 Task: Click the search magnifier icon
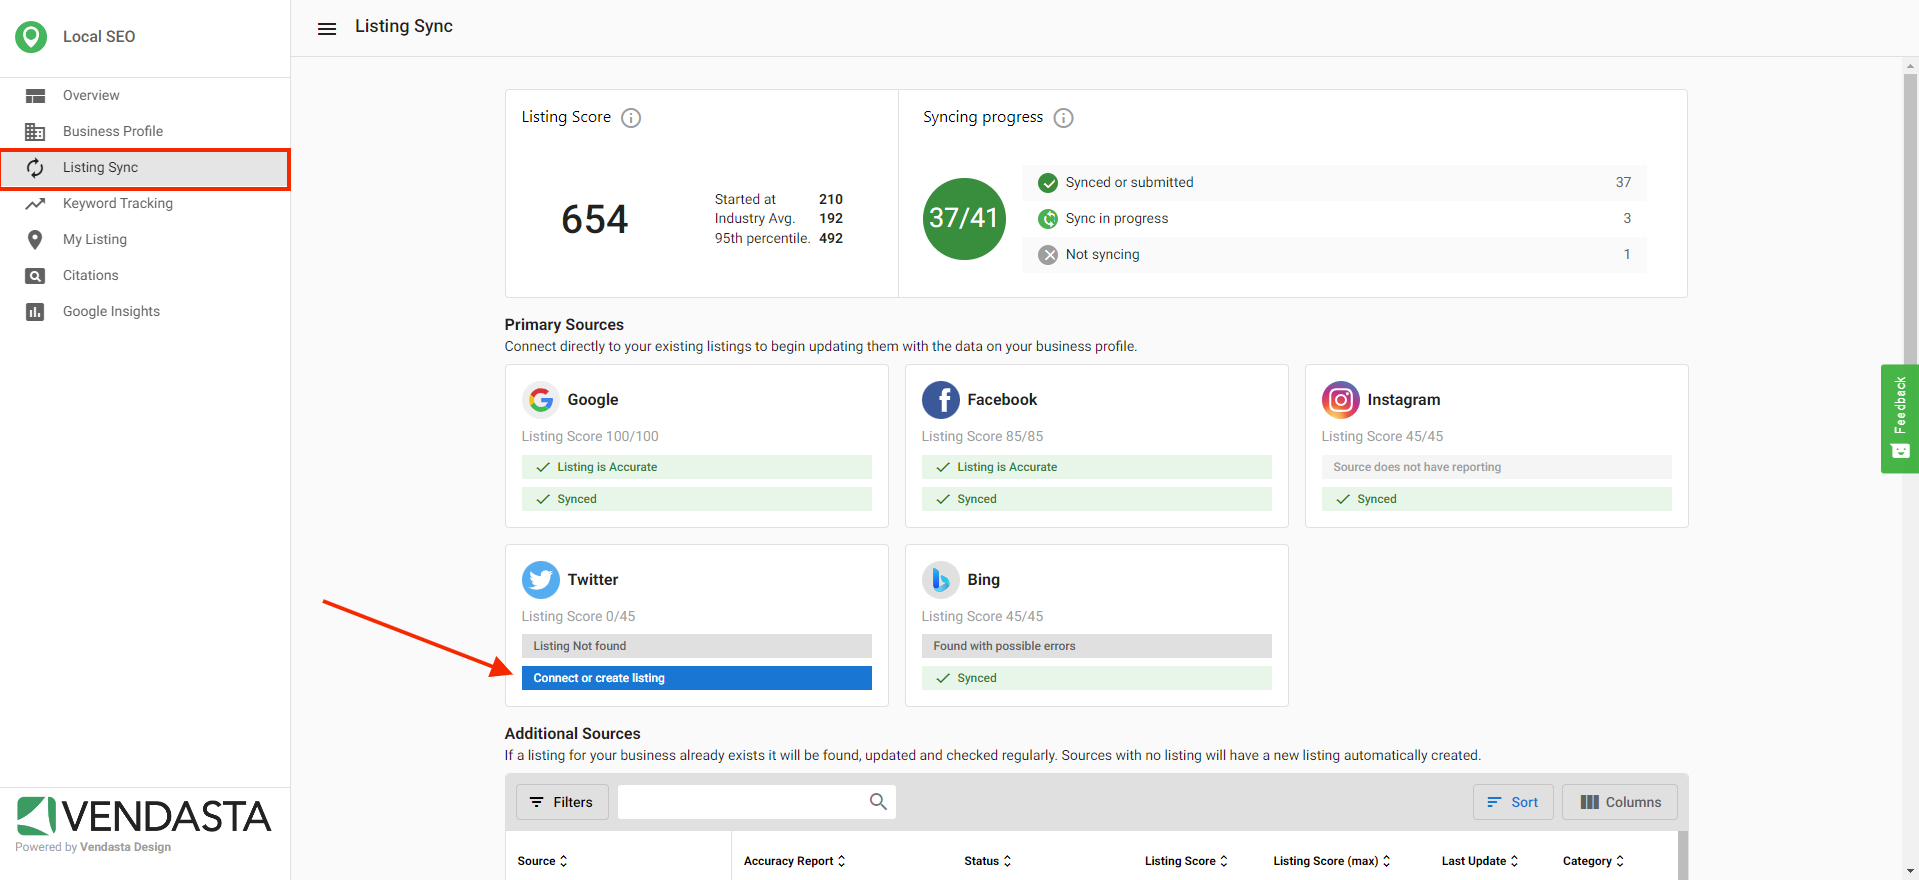tap(878, 802)
